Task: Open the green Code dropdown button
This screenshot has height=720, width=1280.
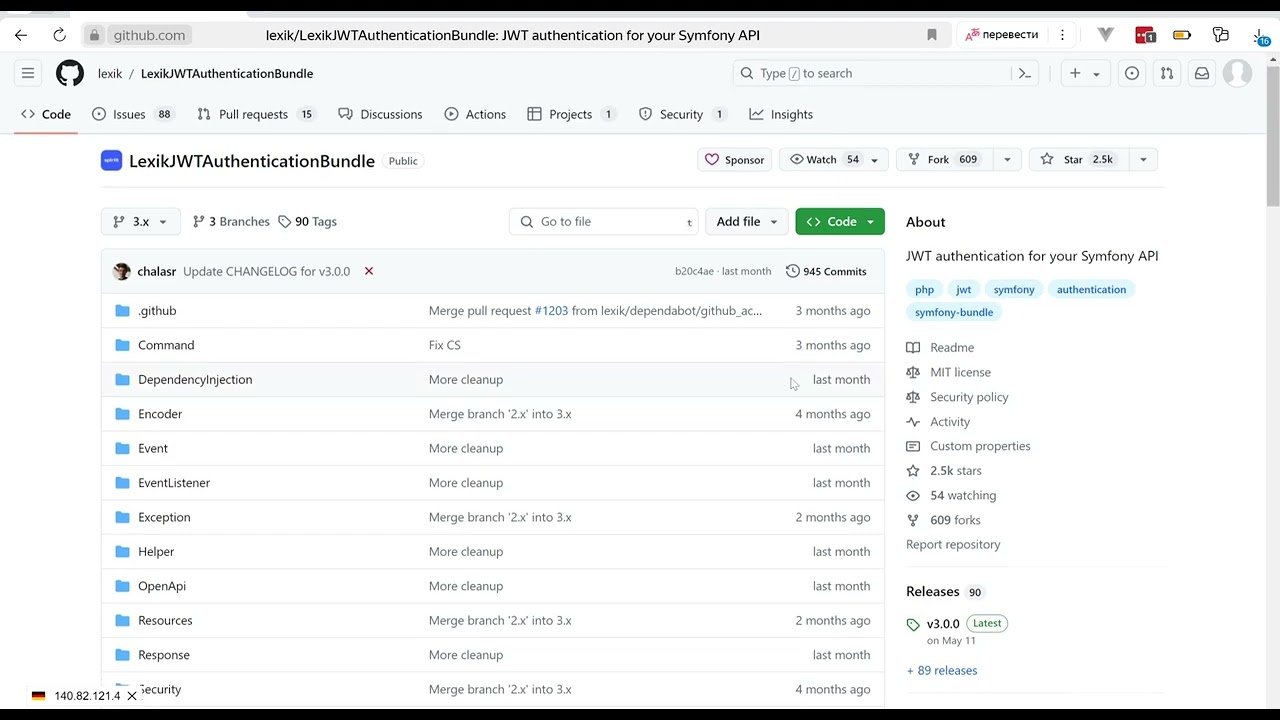Action: coord(840,222)
